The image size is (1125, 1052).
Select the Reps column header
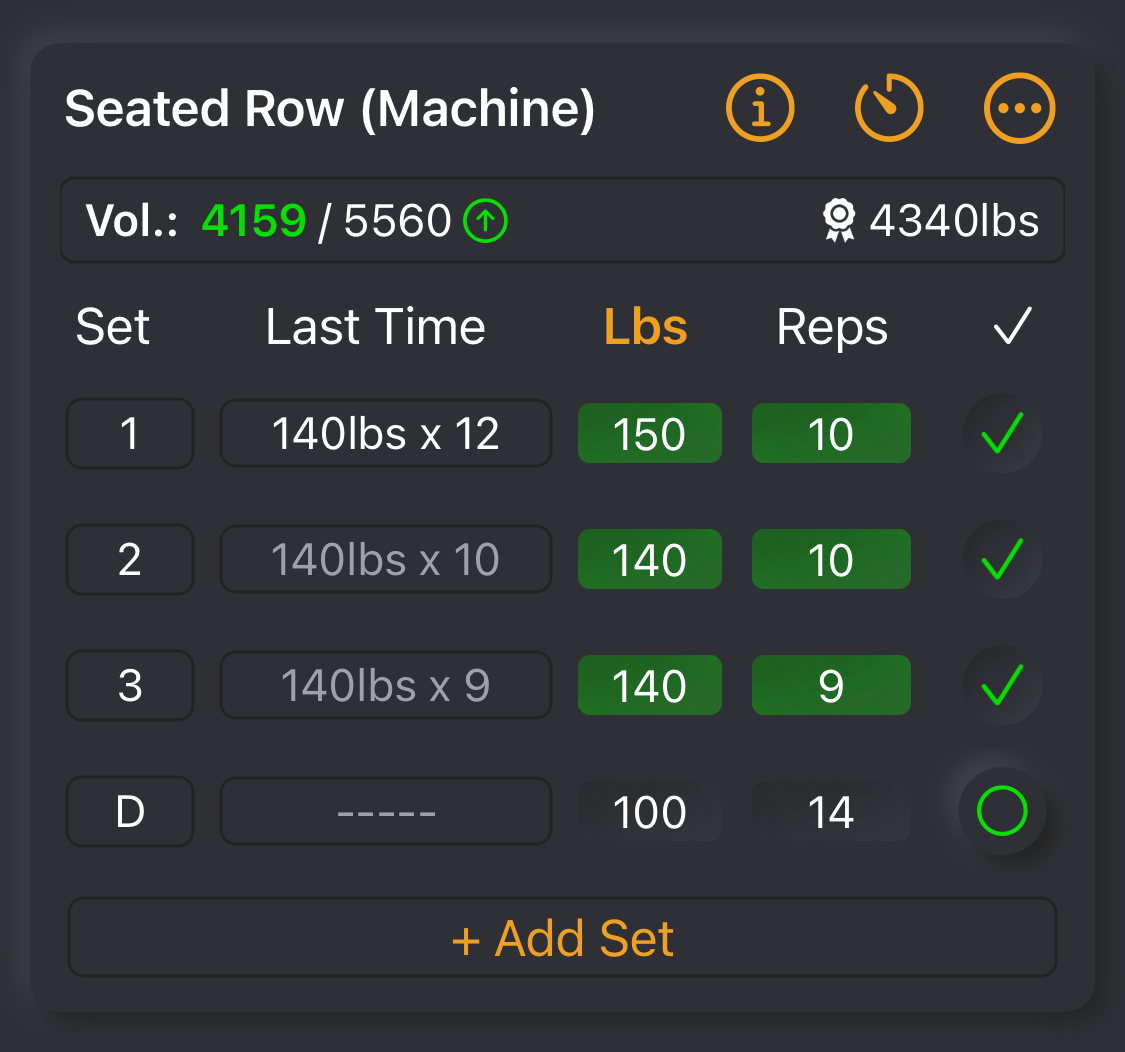point(832,327)
